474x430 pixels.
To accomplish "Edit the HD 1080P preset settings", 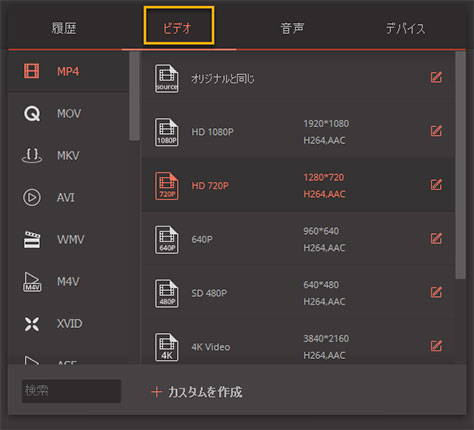I will point(436,131).
